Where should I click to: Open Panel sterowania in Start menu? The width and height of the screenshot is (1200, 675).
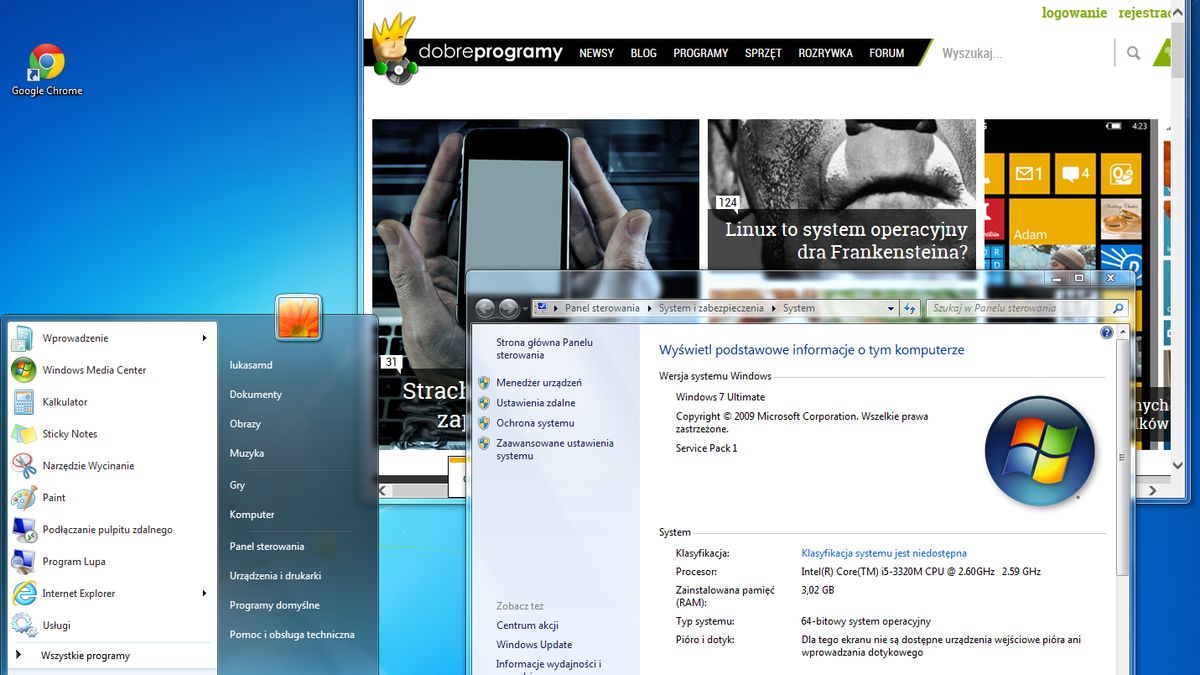(267, 547)
